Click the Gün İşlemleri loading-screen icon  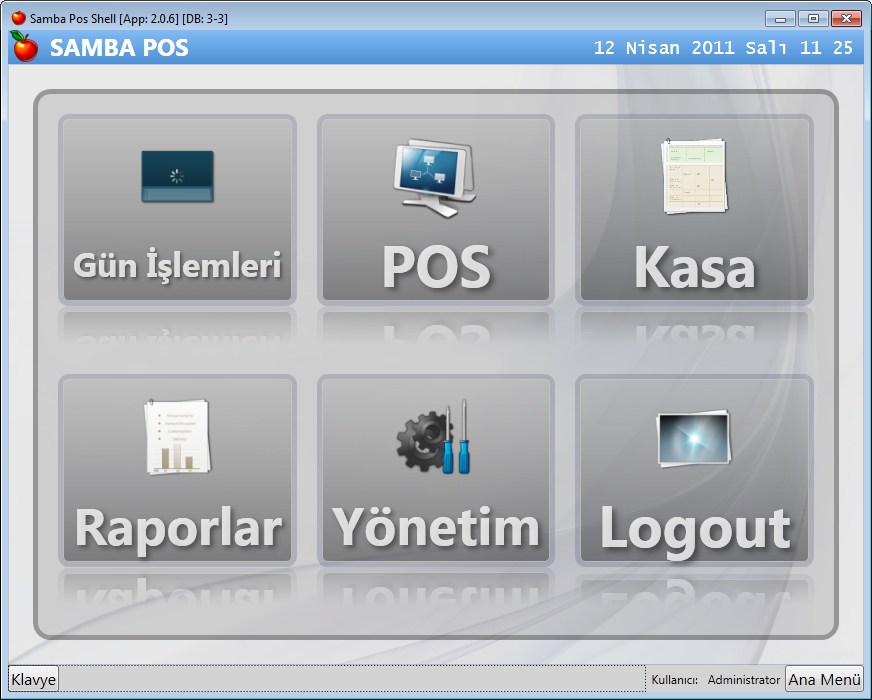(177, 177)
